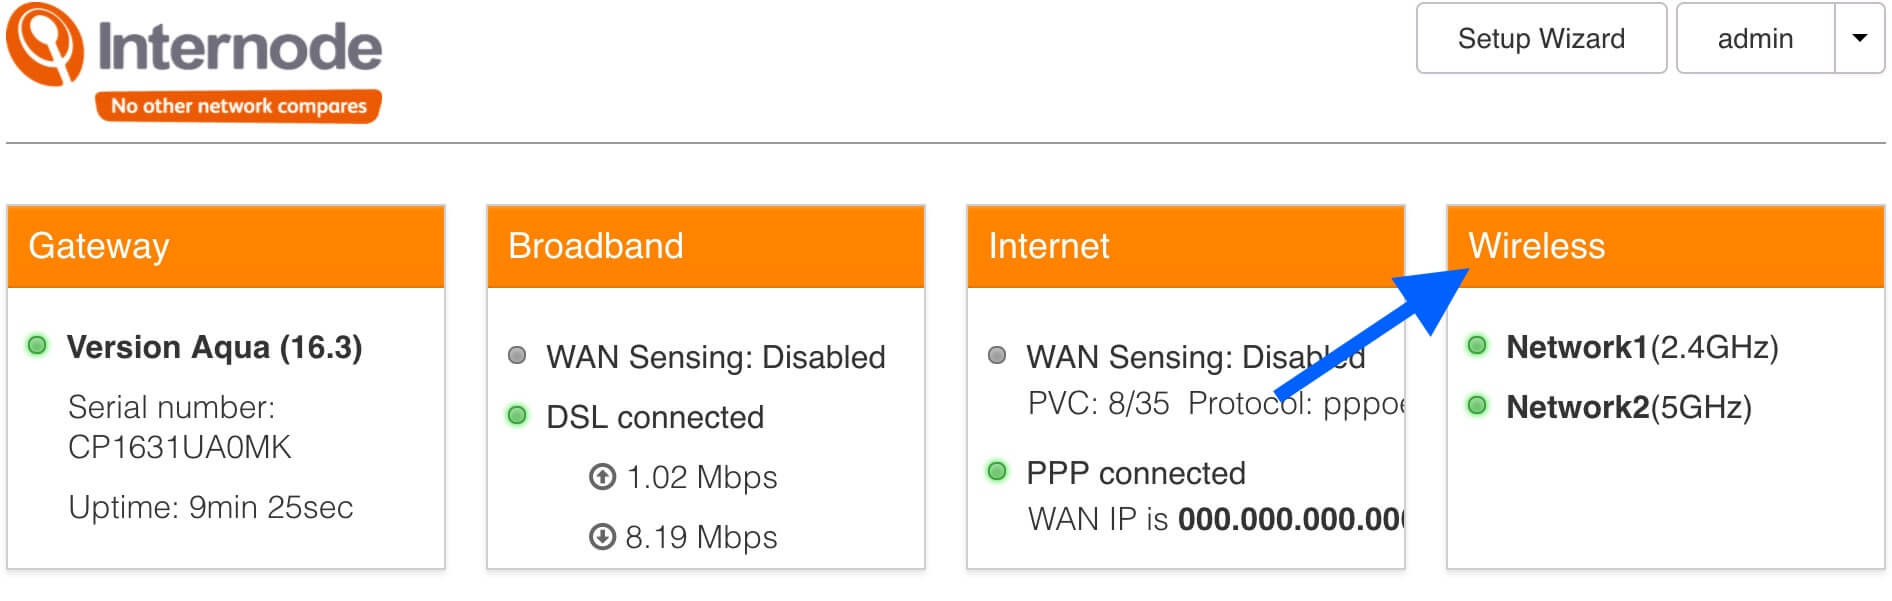Click the gateway serial number CP1631UA0MK
Screen dimensions: 1892x601
[x=180, y=447]
